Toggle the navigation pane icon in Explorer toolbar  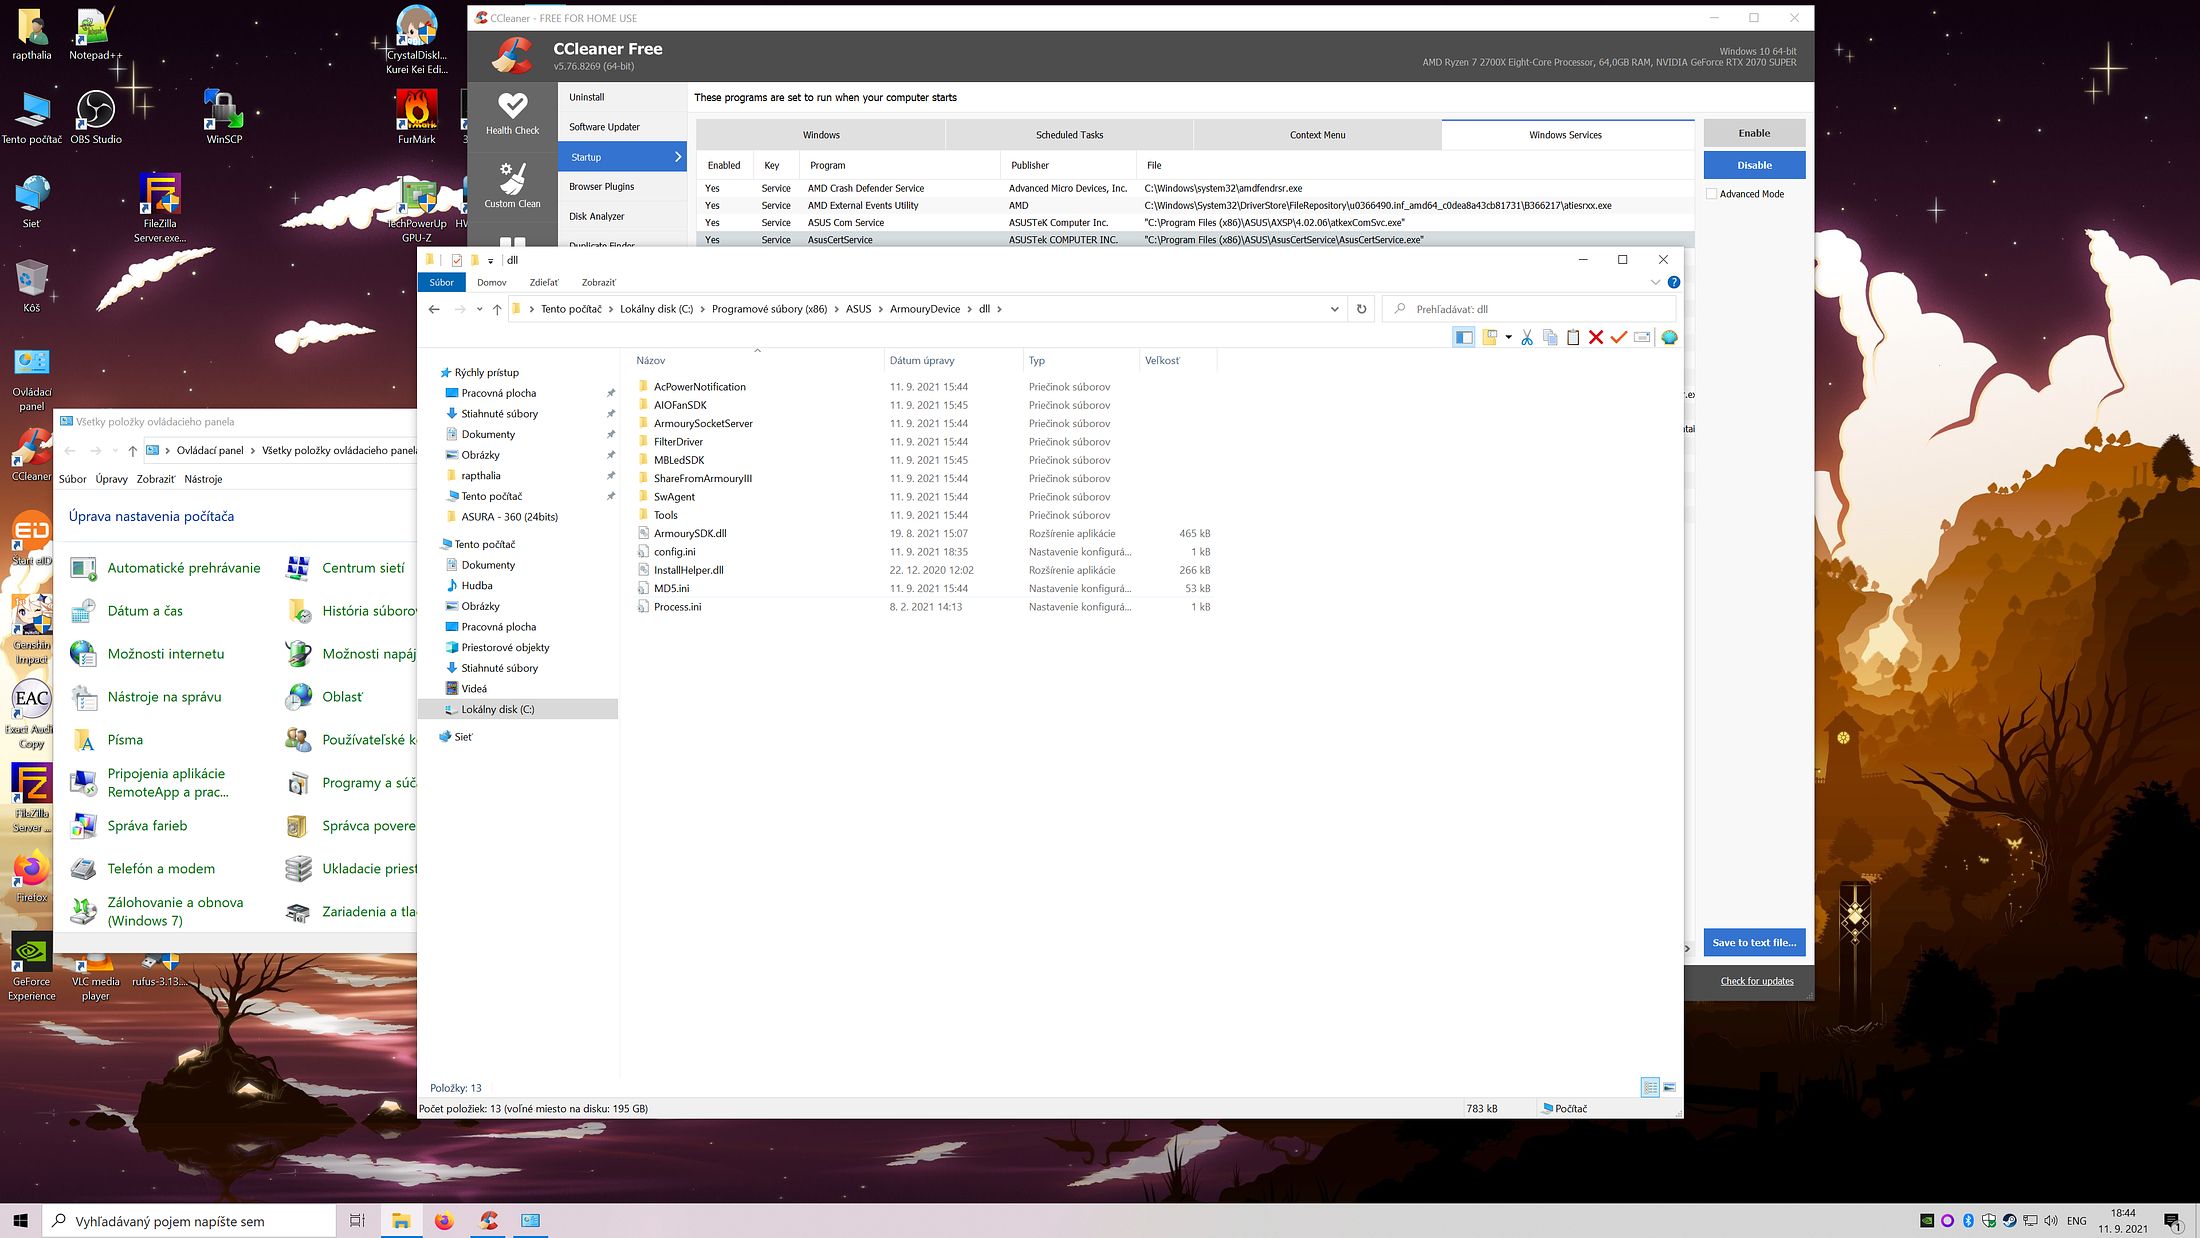[x=1464, y=338]
